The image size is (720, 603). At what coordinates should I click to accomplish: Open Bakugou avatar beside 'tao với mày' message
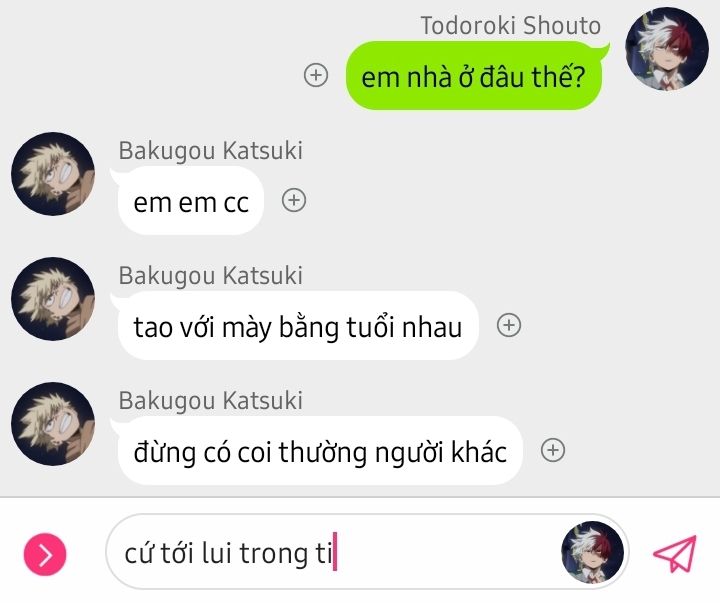point(53,299)
